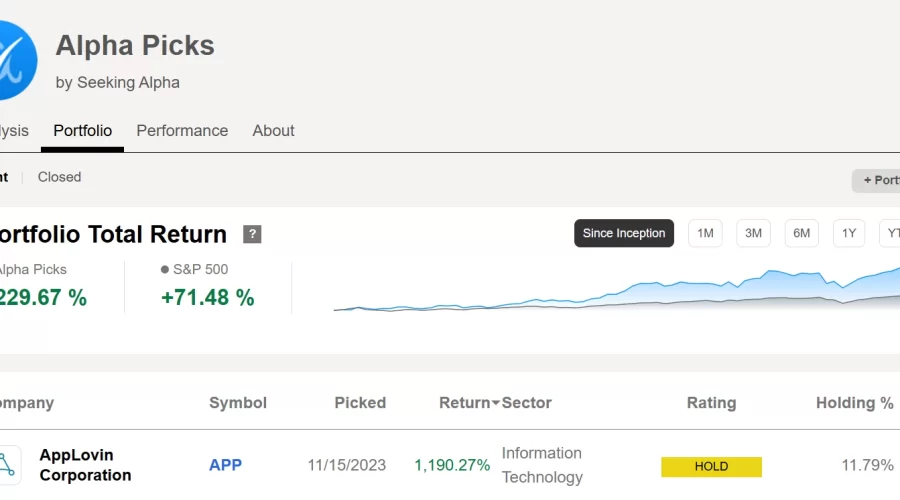Click the AppLovin company logo icon
Screen dimensions: 900x500
pyautogui.click(x=9, y=465)
